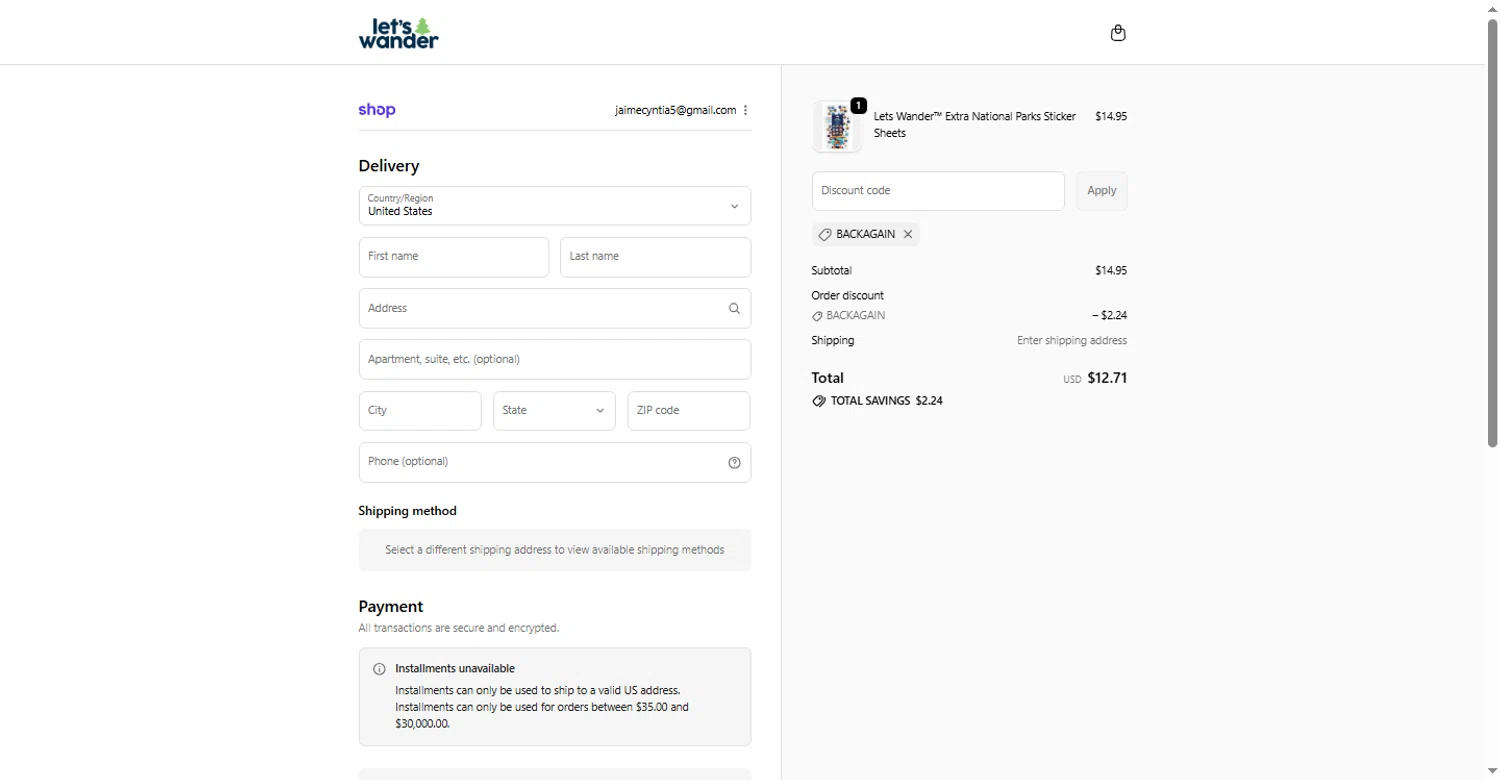This screenshot has width=1500, height=780.
Task: Open account options three-dot menu
Action: point(746,110)
